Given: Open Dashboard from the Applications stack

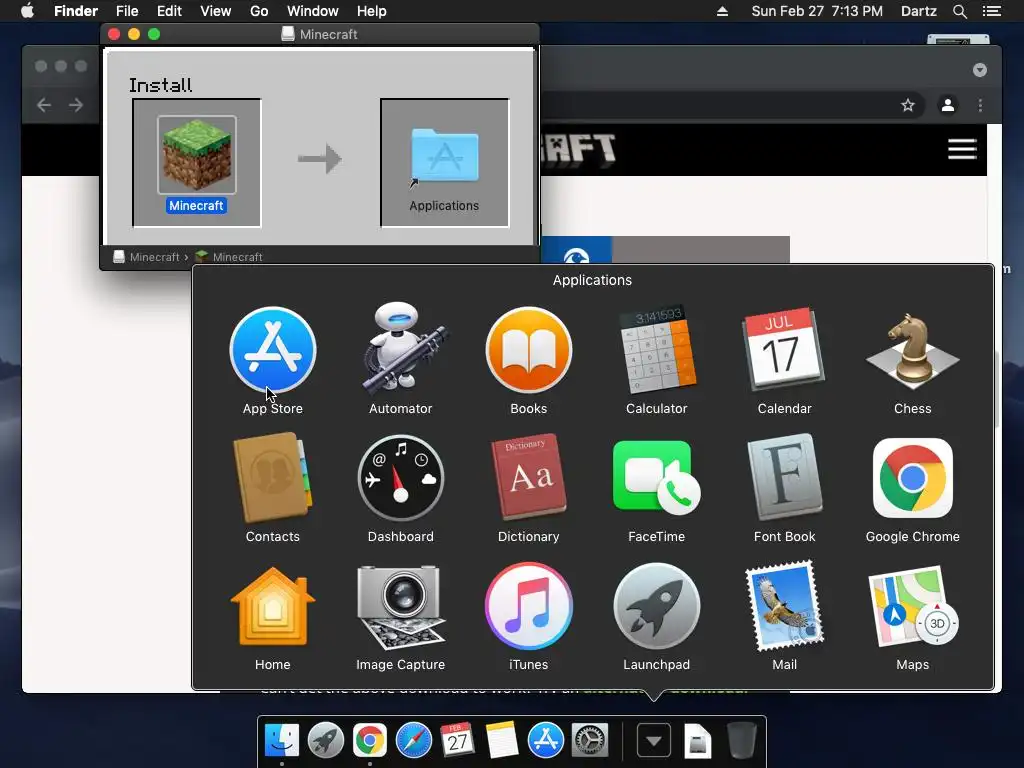Looking at the screenshot, I should pos(401,479).
